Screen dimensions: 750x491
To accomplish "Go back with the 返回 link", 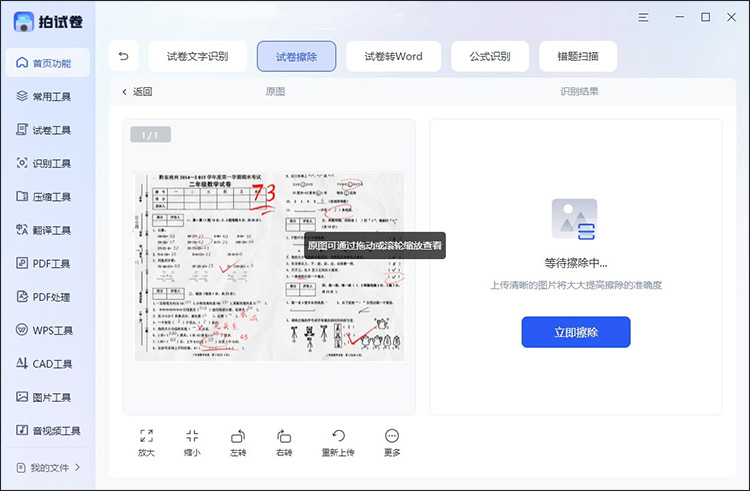I will (x=137, y=92).
